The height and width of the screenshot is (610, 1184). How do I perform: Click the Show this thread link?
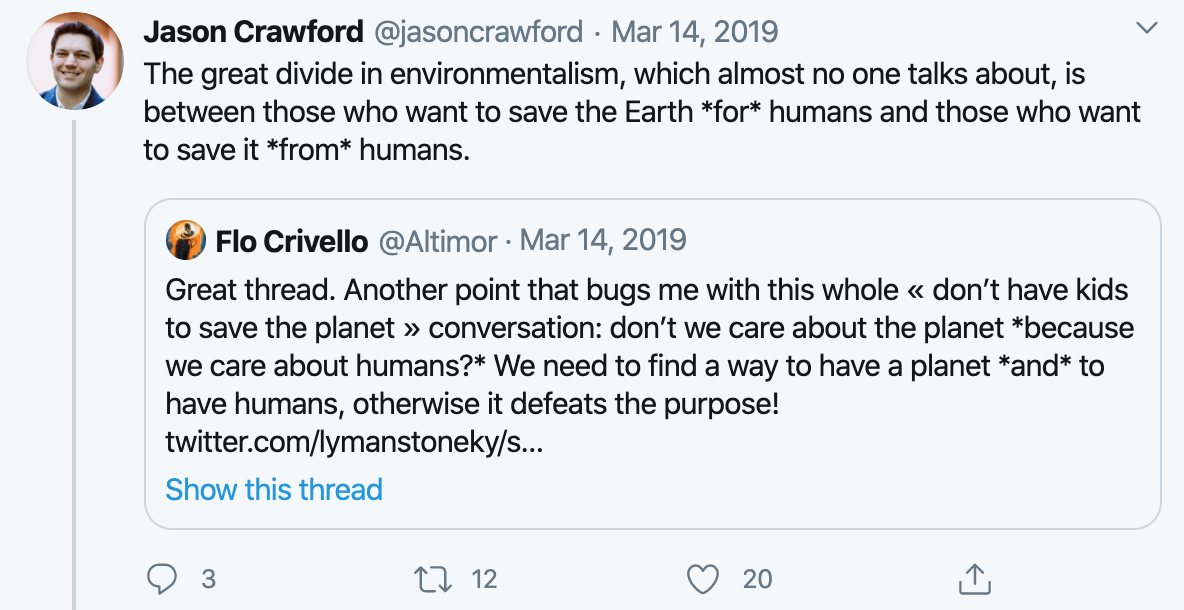(274, 489)
